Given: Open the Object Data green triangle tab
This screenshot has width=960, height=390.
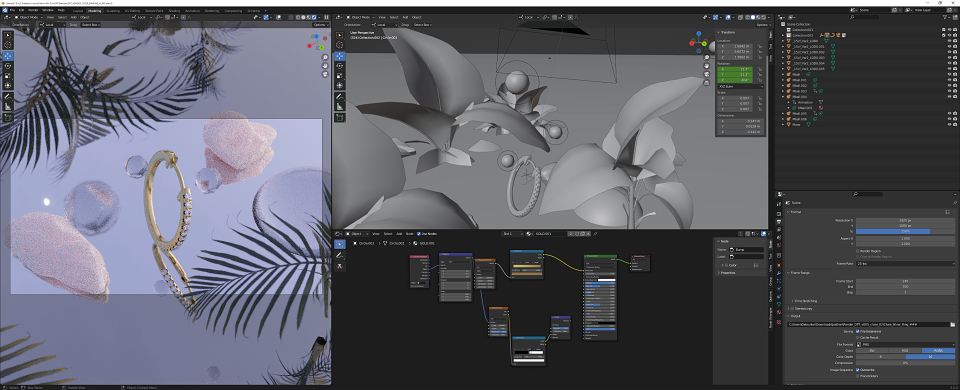Looking at the screenshot, I should pyautogui.click(x=779, y=304).
